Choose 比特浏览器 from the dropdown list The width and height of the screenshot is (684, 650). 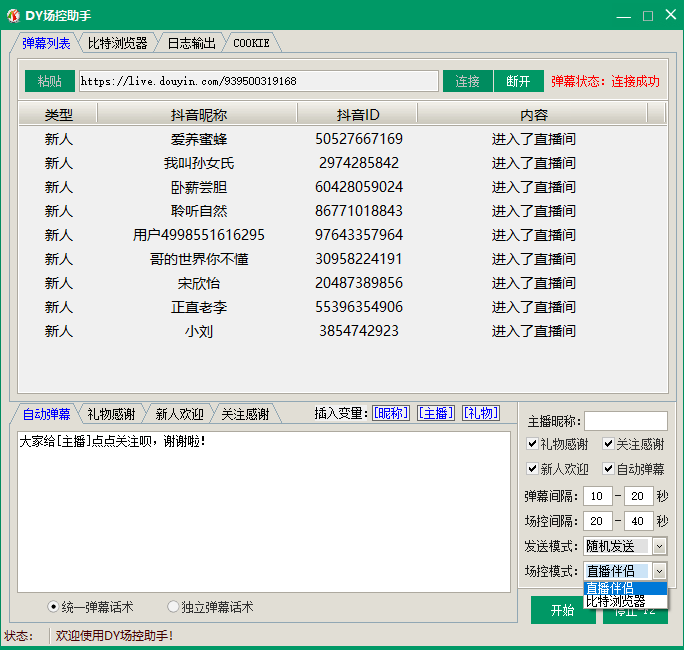point(625,601)
